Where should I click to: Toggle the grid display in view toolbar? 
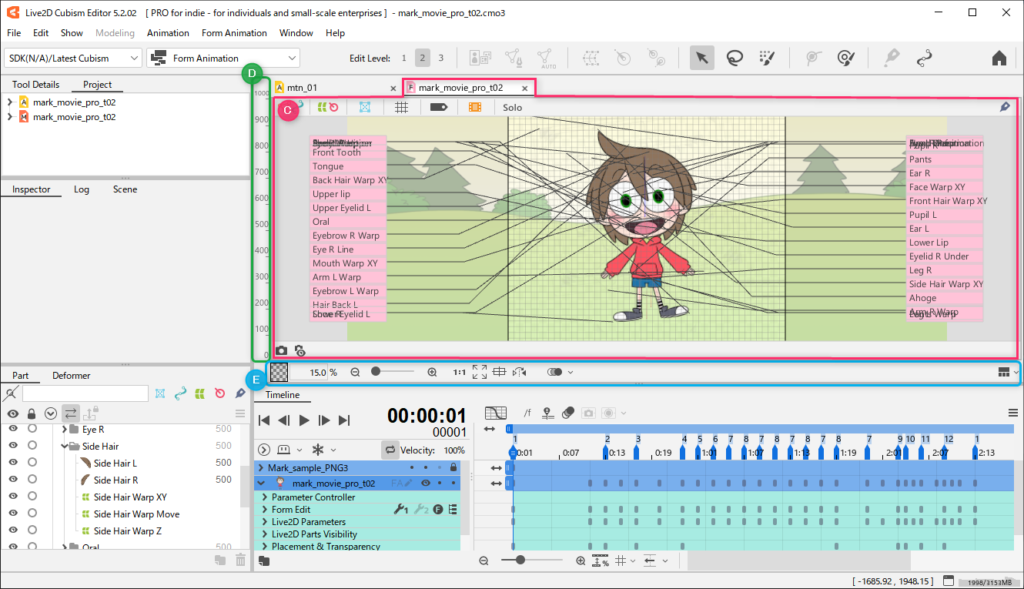[x=402, y=108]
